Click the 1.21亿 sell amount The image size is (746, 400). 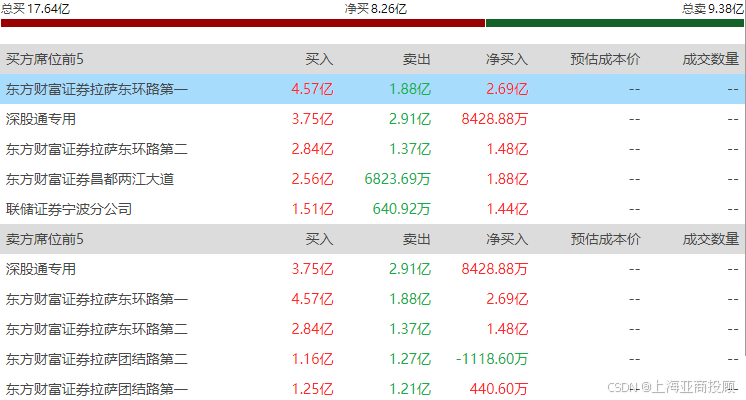(x=410, y=389)
